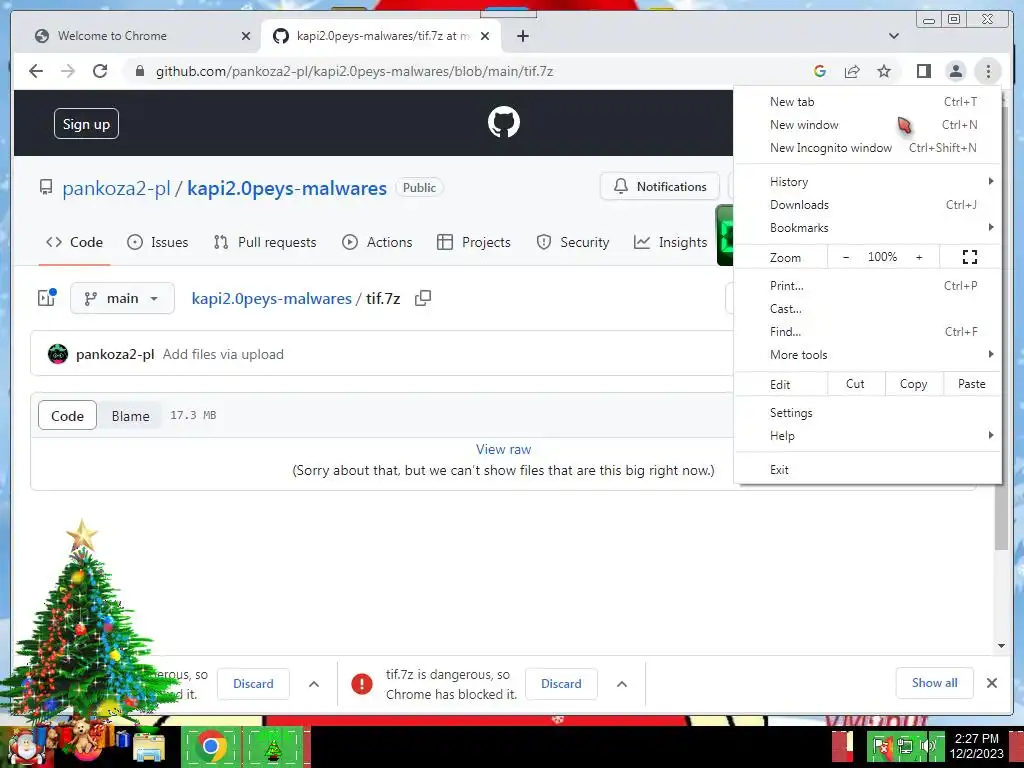This screenshot has width=1024, height=768.
Task: Share this page icon
Action: (852, 71)
